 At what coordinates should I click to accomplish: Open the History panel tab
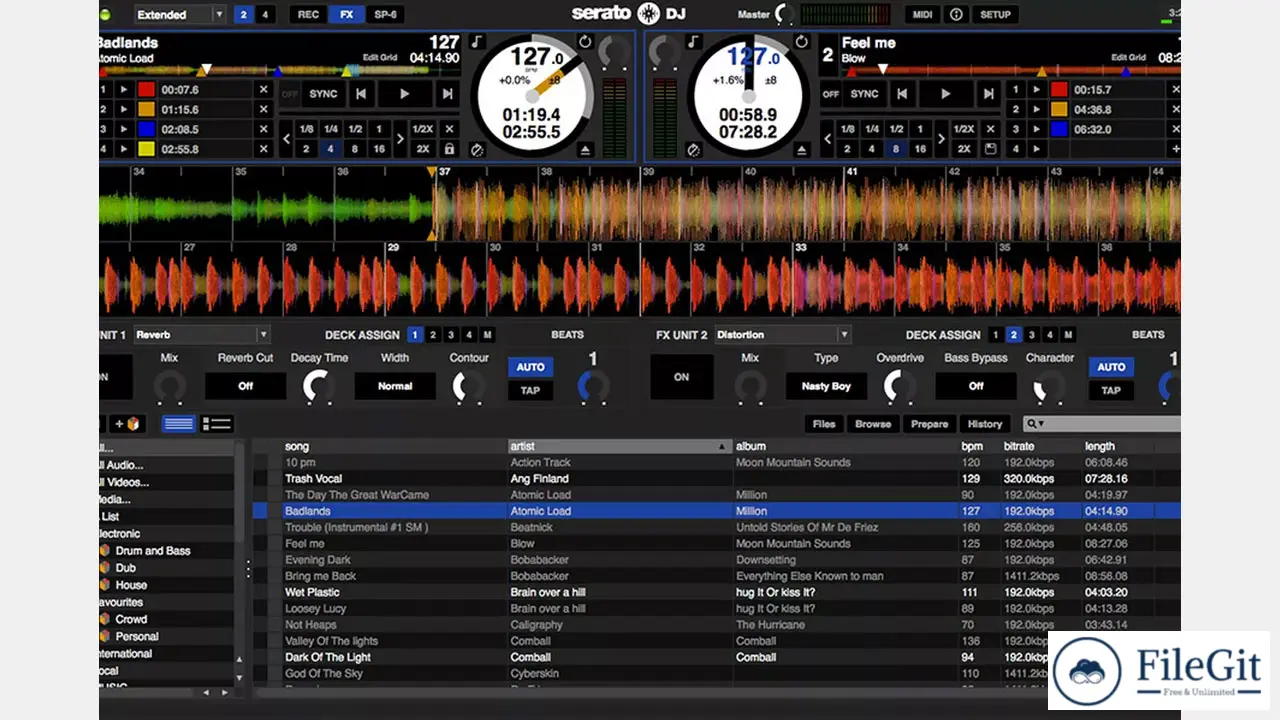pos(985,424)
